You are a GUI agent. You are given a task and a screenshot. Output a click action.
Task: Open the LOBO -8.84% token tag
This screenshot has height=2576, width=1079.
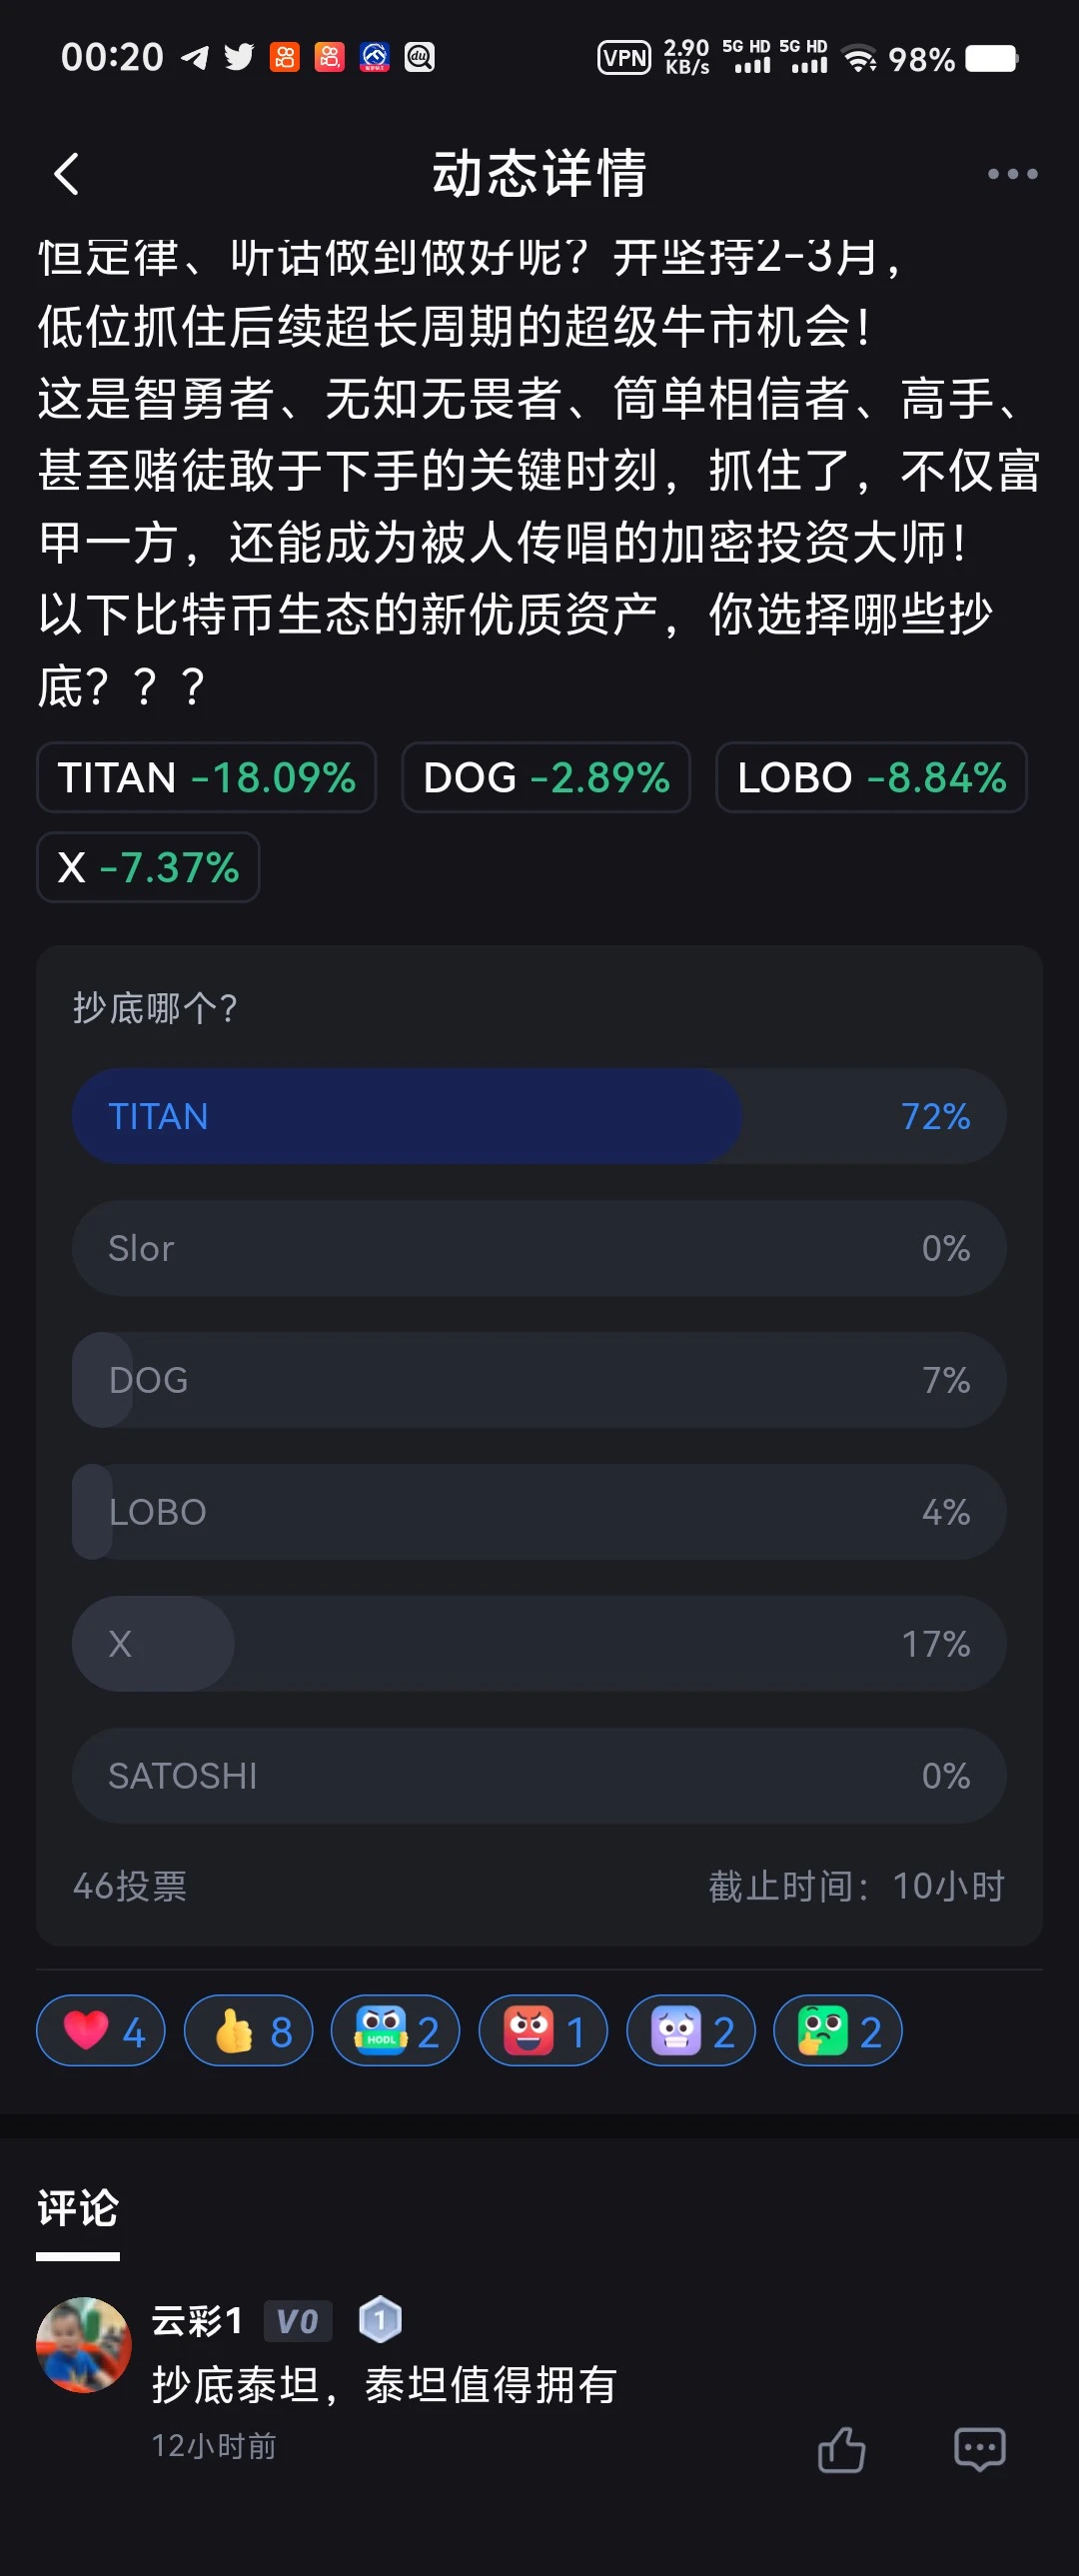871,778
